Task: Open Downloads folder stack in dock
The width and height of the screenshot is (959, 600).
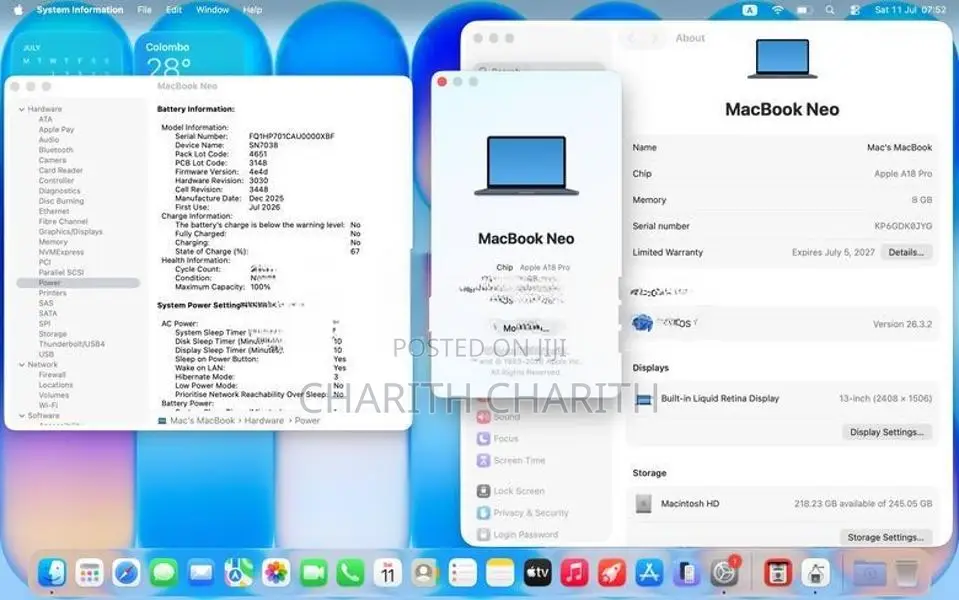Action: pos(870,573)
